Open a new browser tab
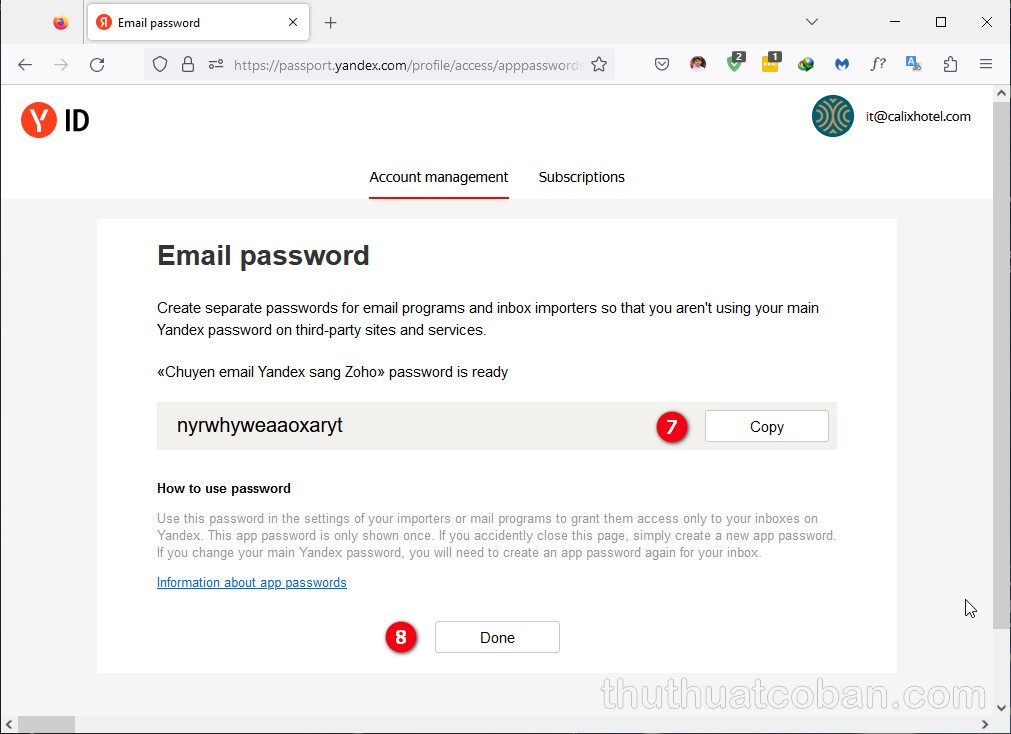This screenshot has height=734, width=1011. point(331,22)
